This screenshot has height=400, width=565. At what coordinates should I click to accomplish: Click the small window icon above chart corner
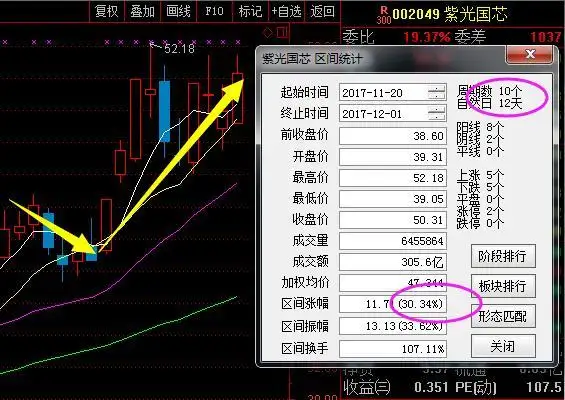[x=283, y=33]
